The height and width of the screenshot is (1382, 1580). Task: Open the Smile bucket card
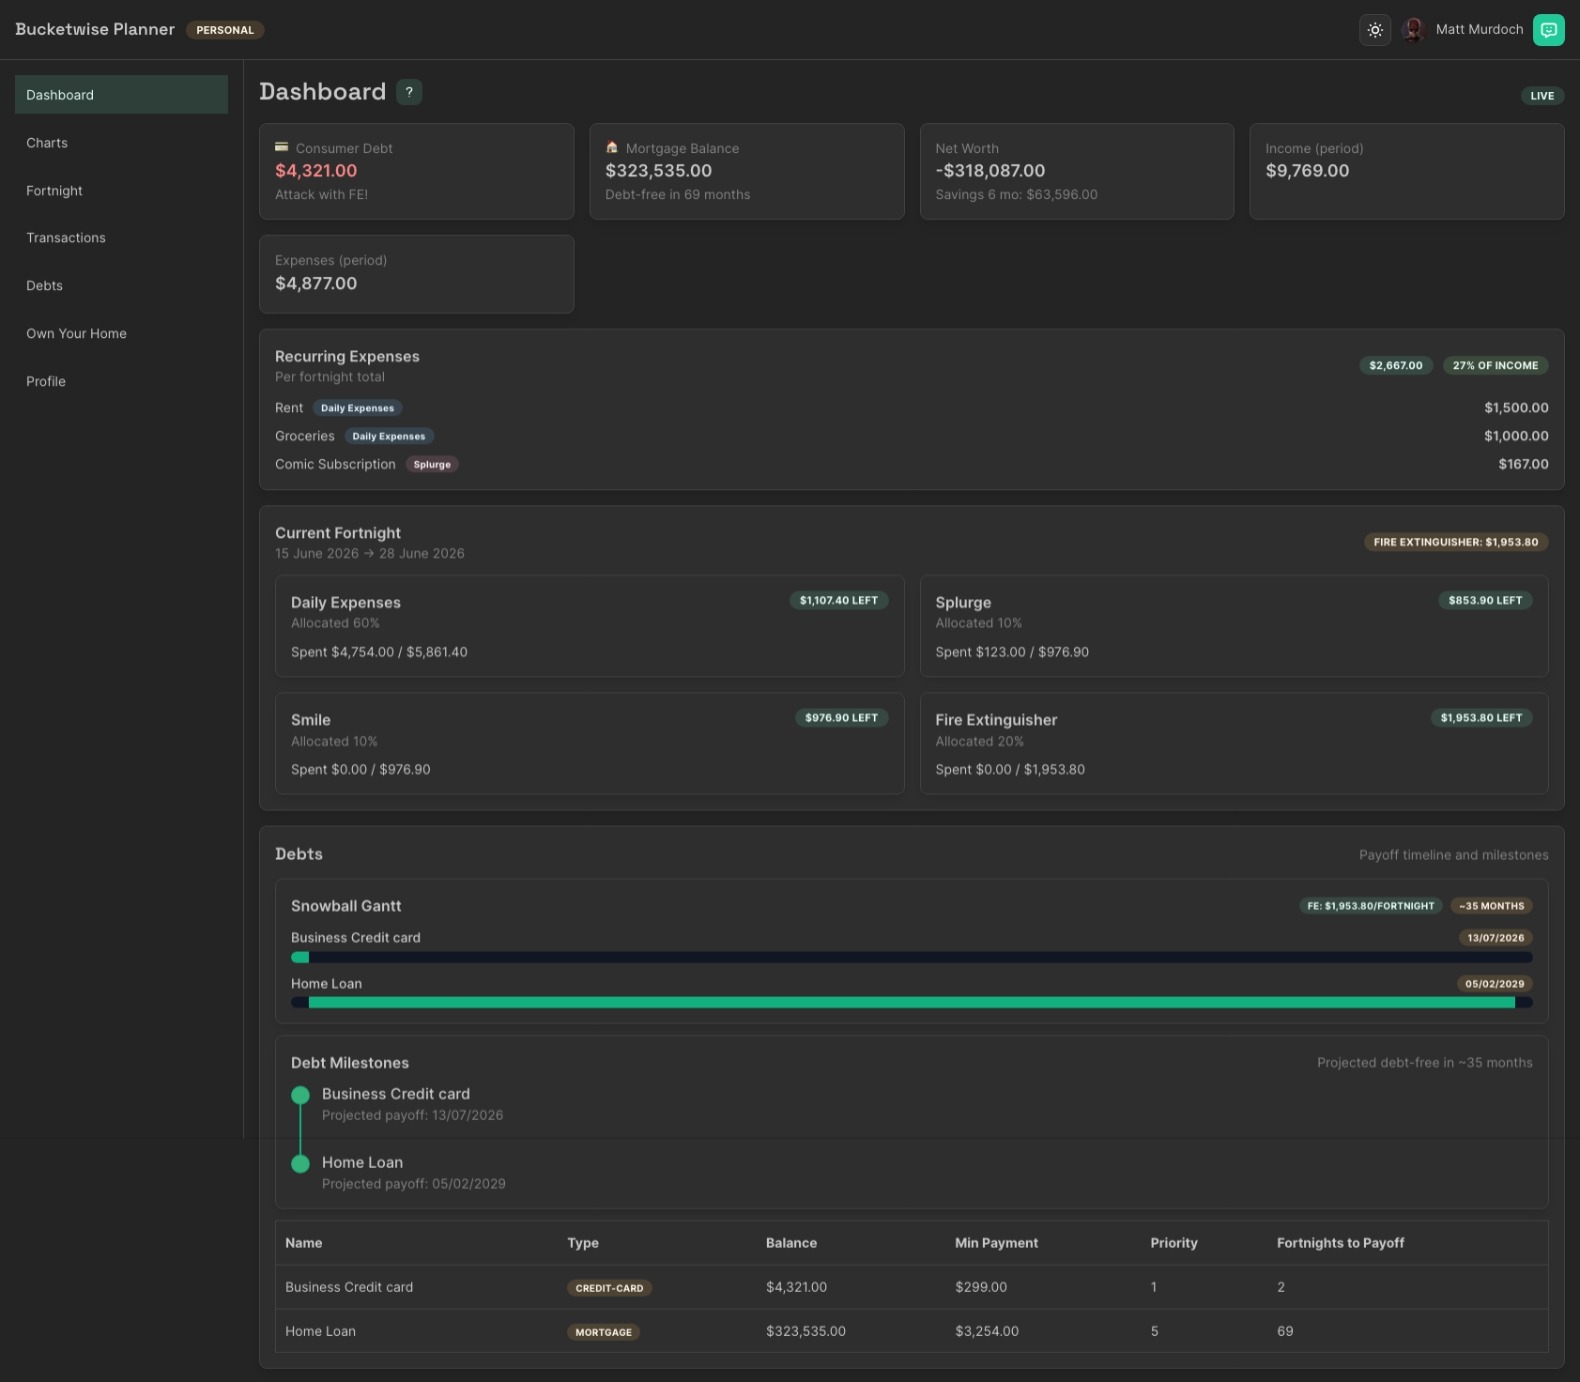coord(589,744)
